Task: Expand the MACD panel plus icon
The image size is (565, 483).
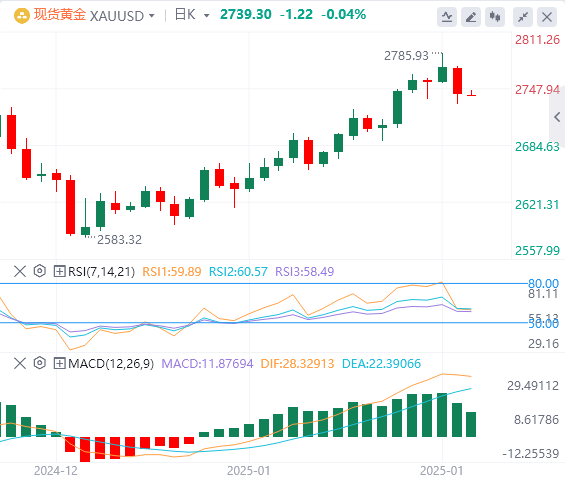Action: [x=59, y=363]
